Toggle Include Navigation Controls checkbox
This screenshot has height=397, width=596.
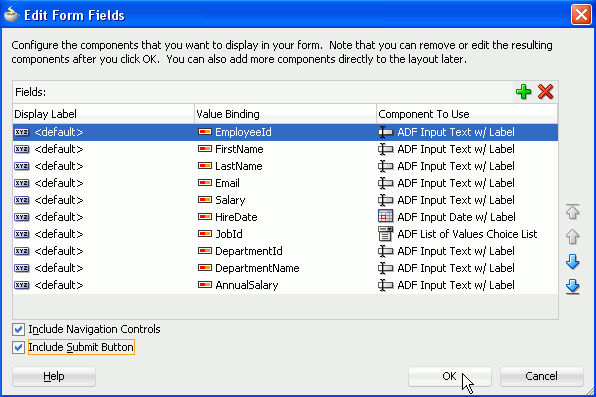18,329
